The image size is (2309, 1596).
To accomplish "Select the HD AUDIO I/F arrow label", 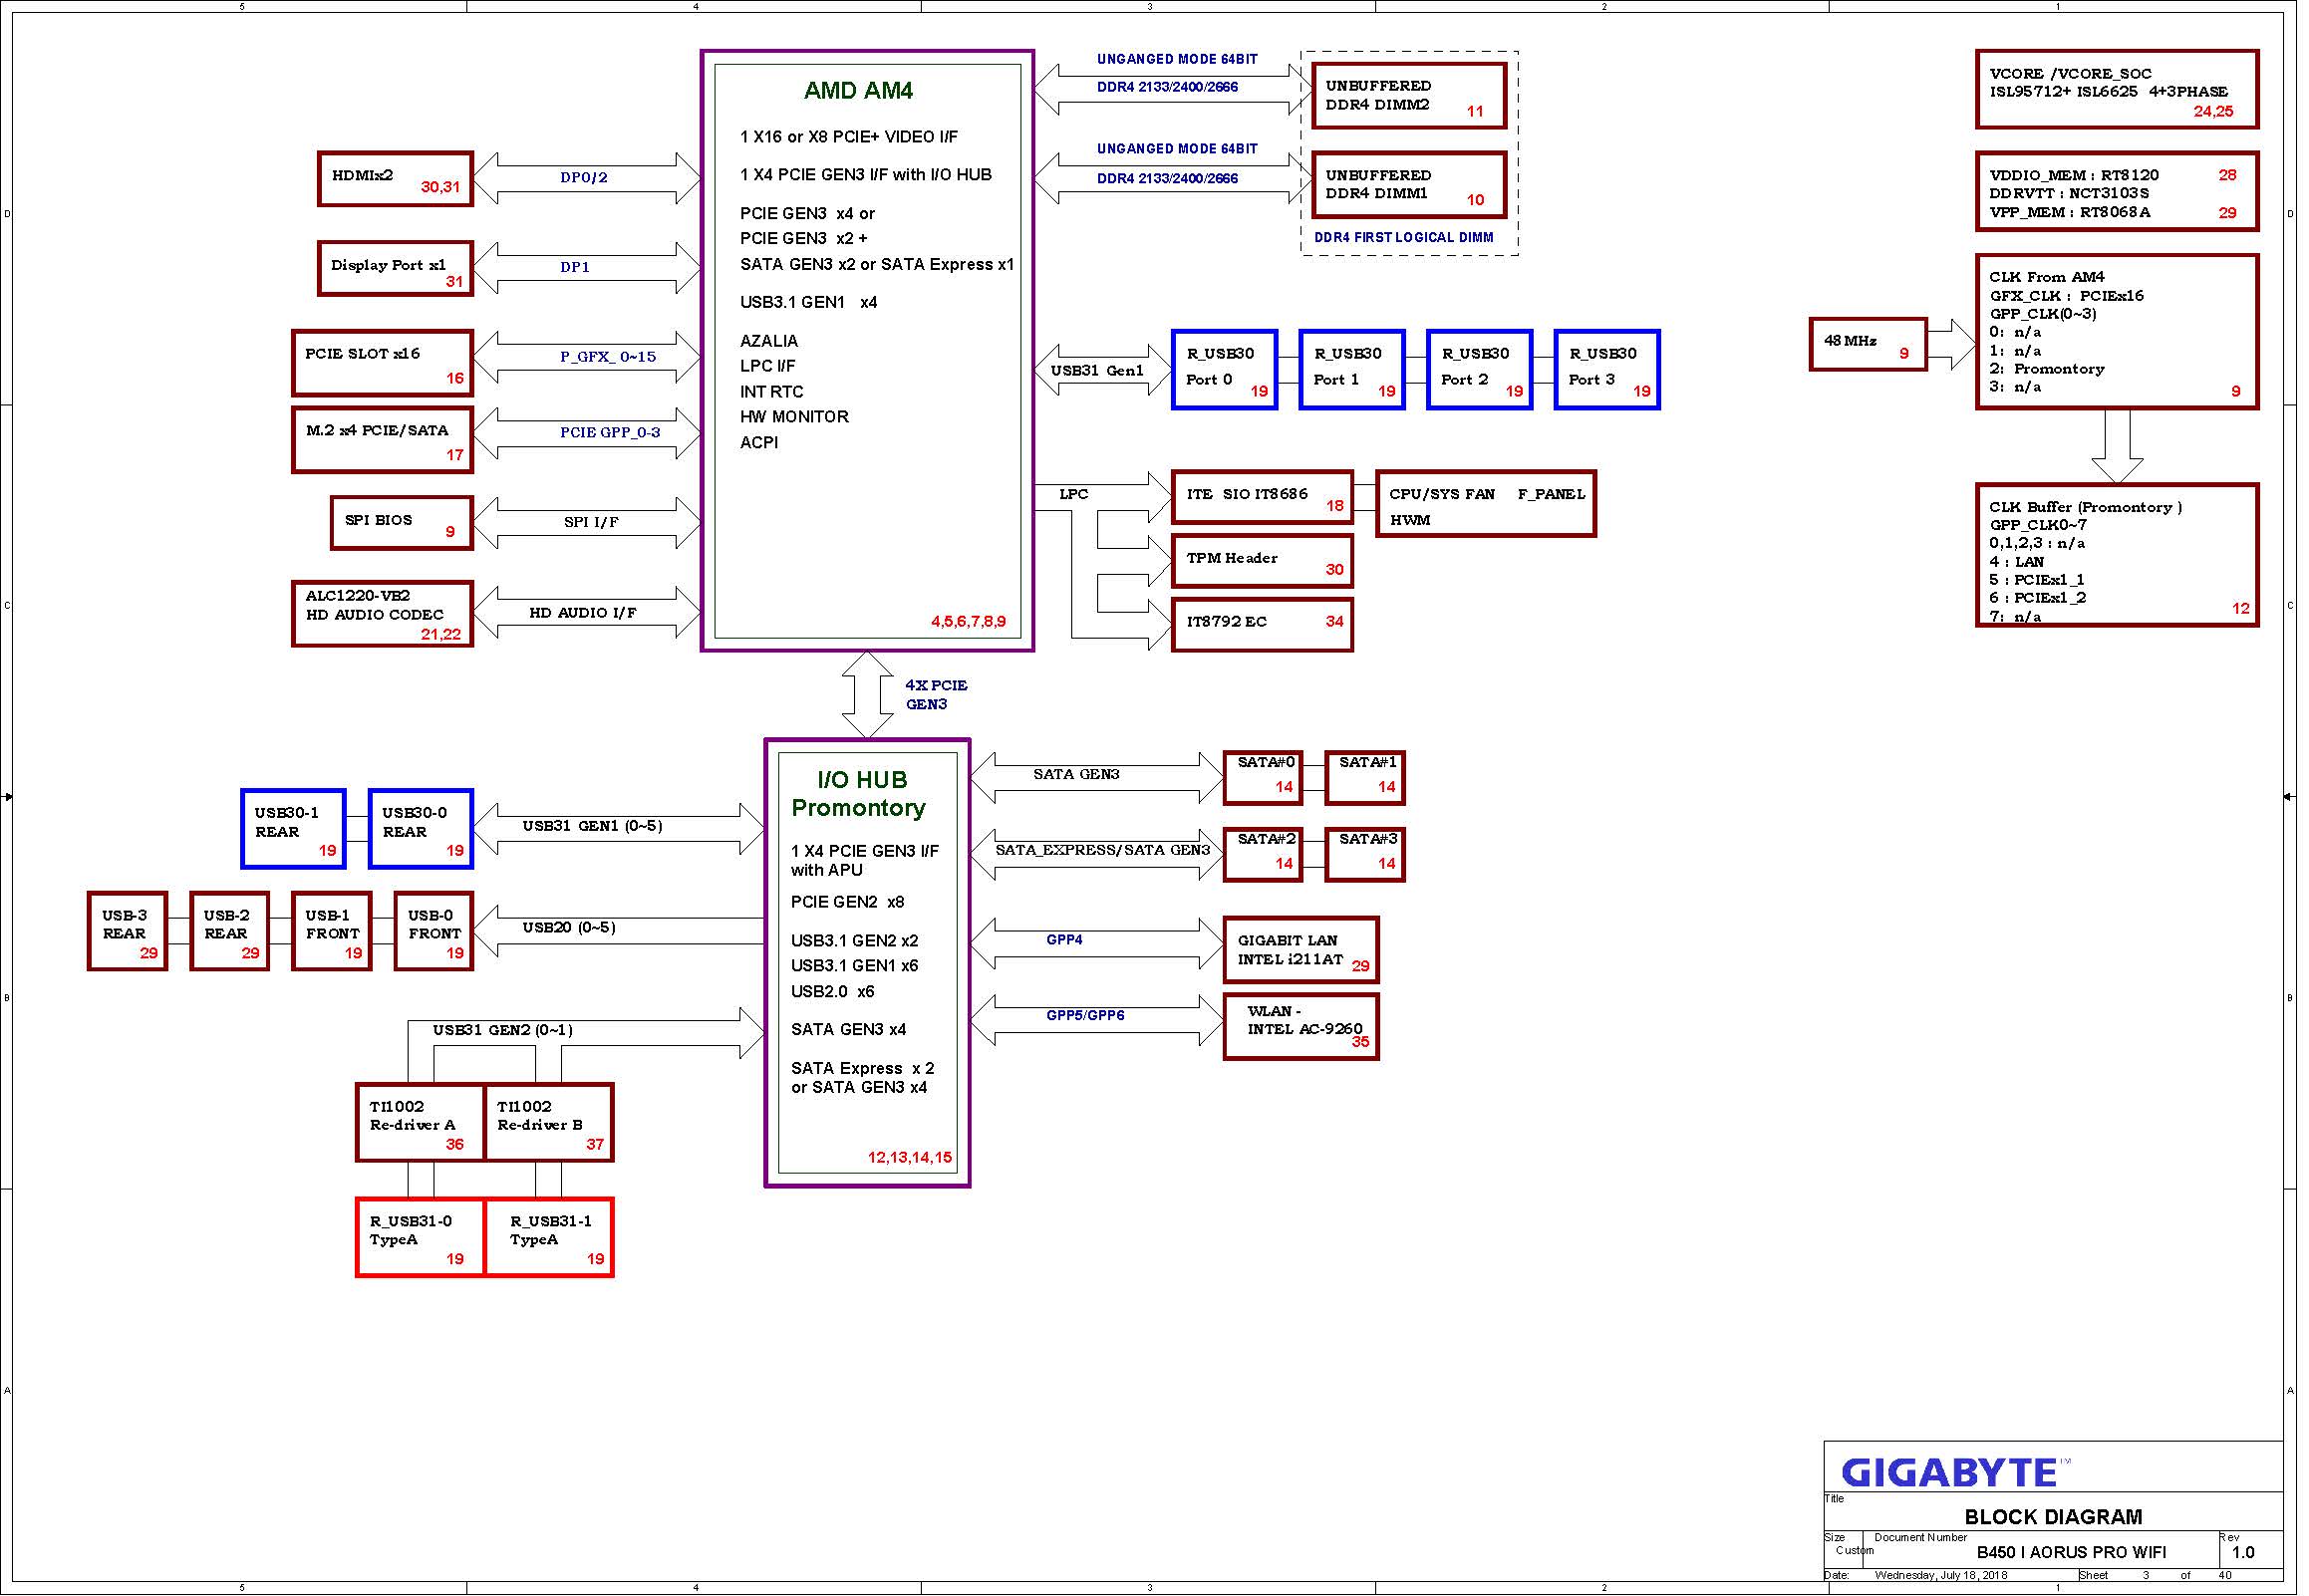I will pos(585,614).
